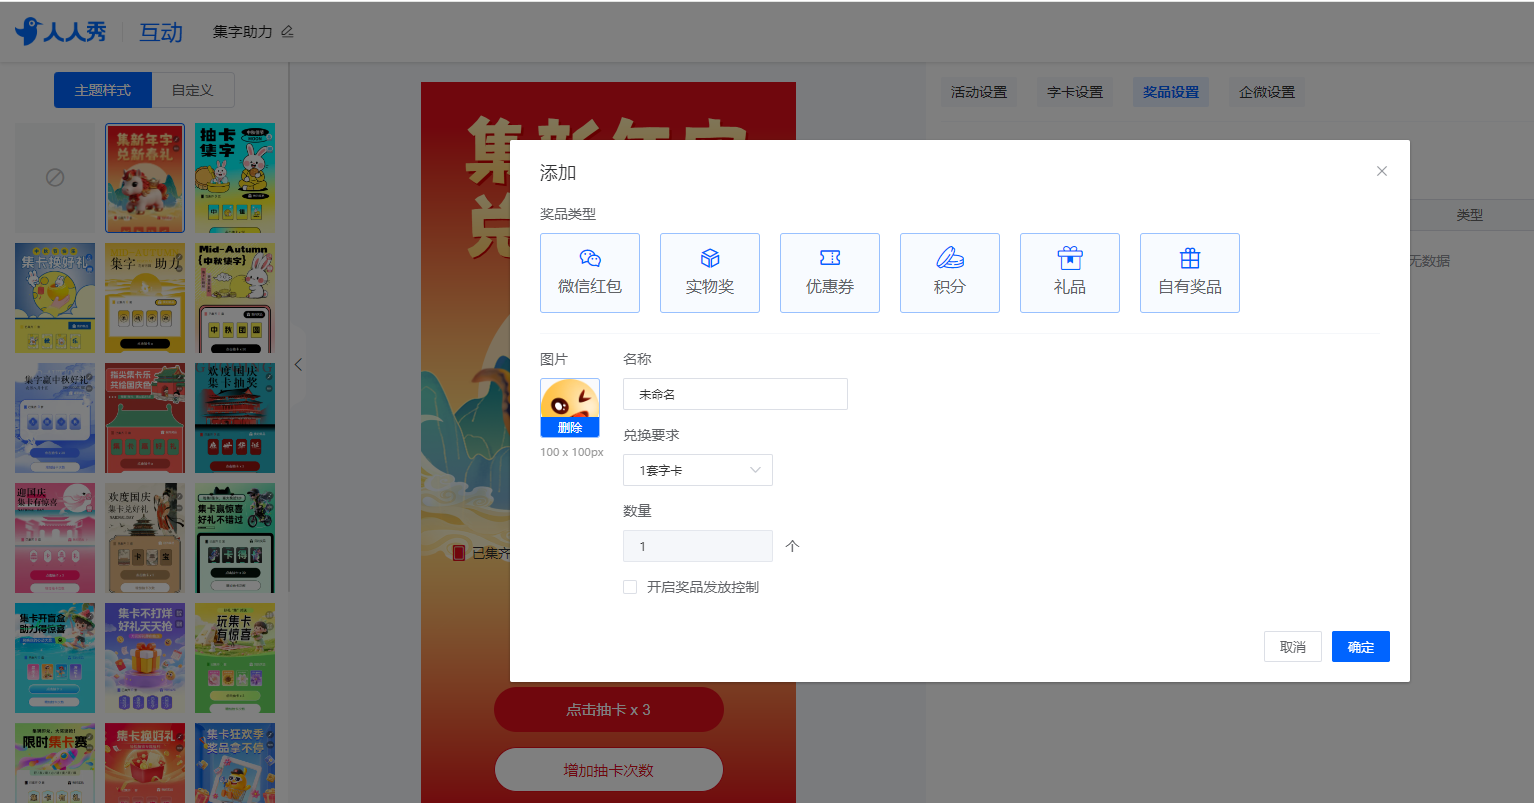
Task: Delete the prize image via 删除
Action: 570,428
